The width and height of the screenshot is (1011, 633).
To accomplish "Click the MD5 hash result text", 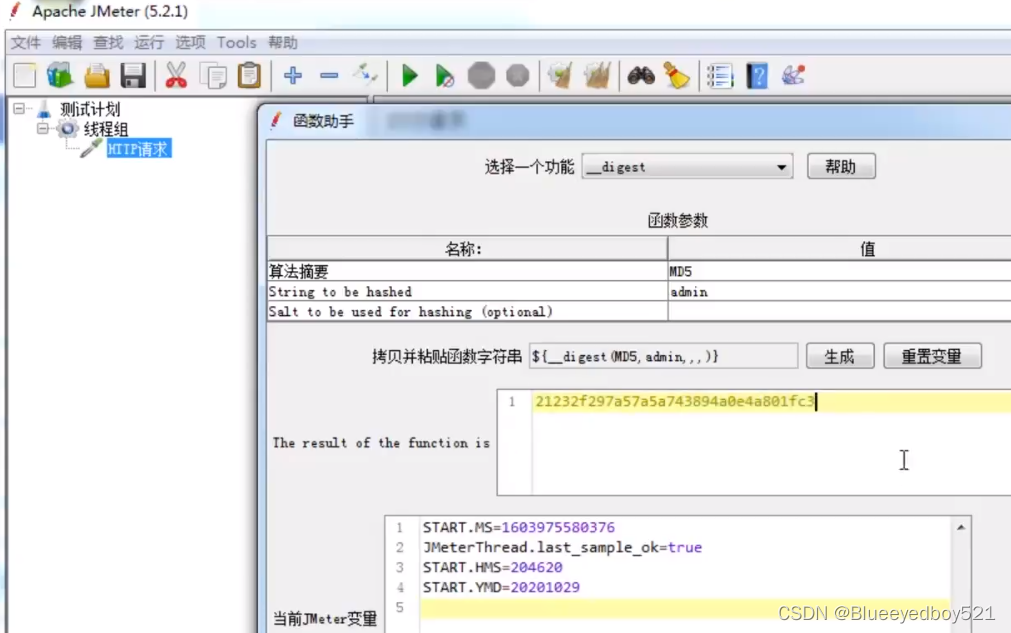I will tap(674, 402).
